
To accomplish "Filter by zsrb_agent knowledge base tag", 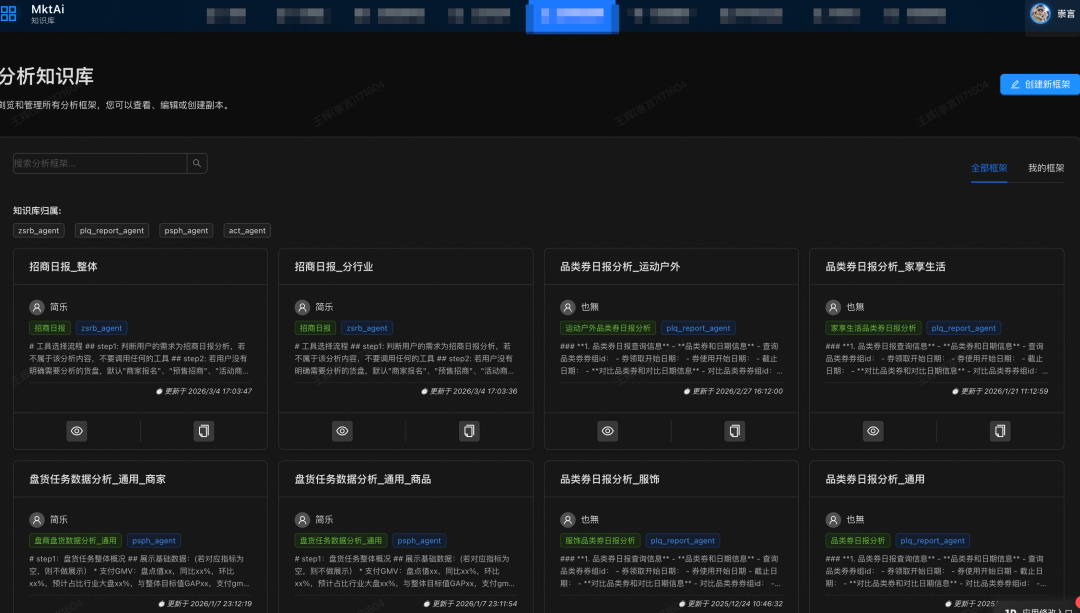I will 39,230.
